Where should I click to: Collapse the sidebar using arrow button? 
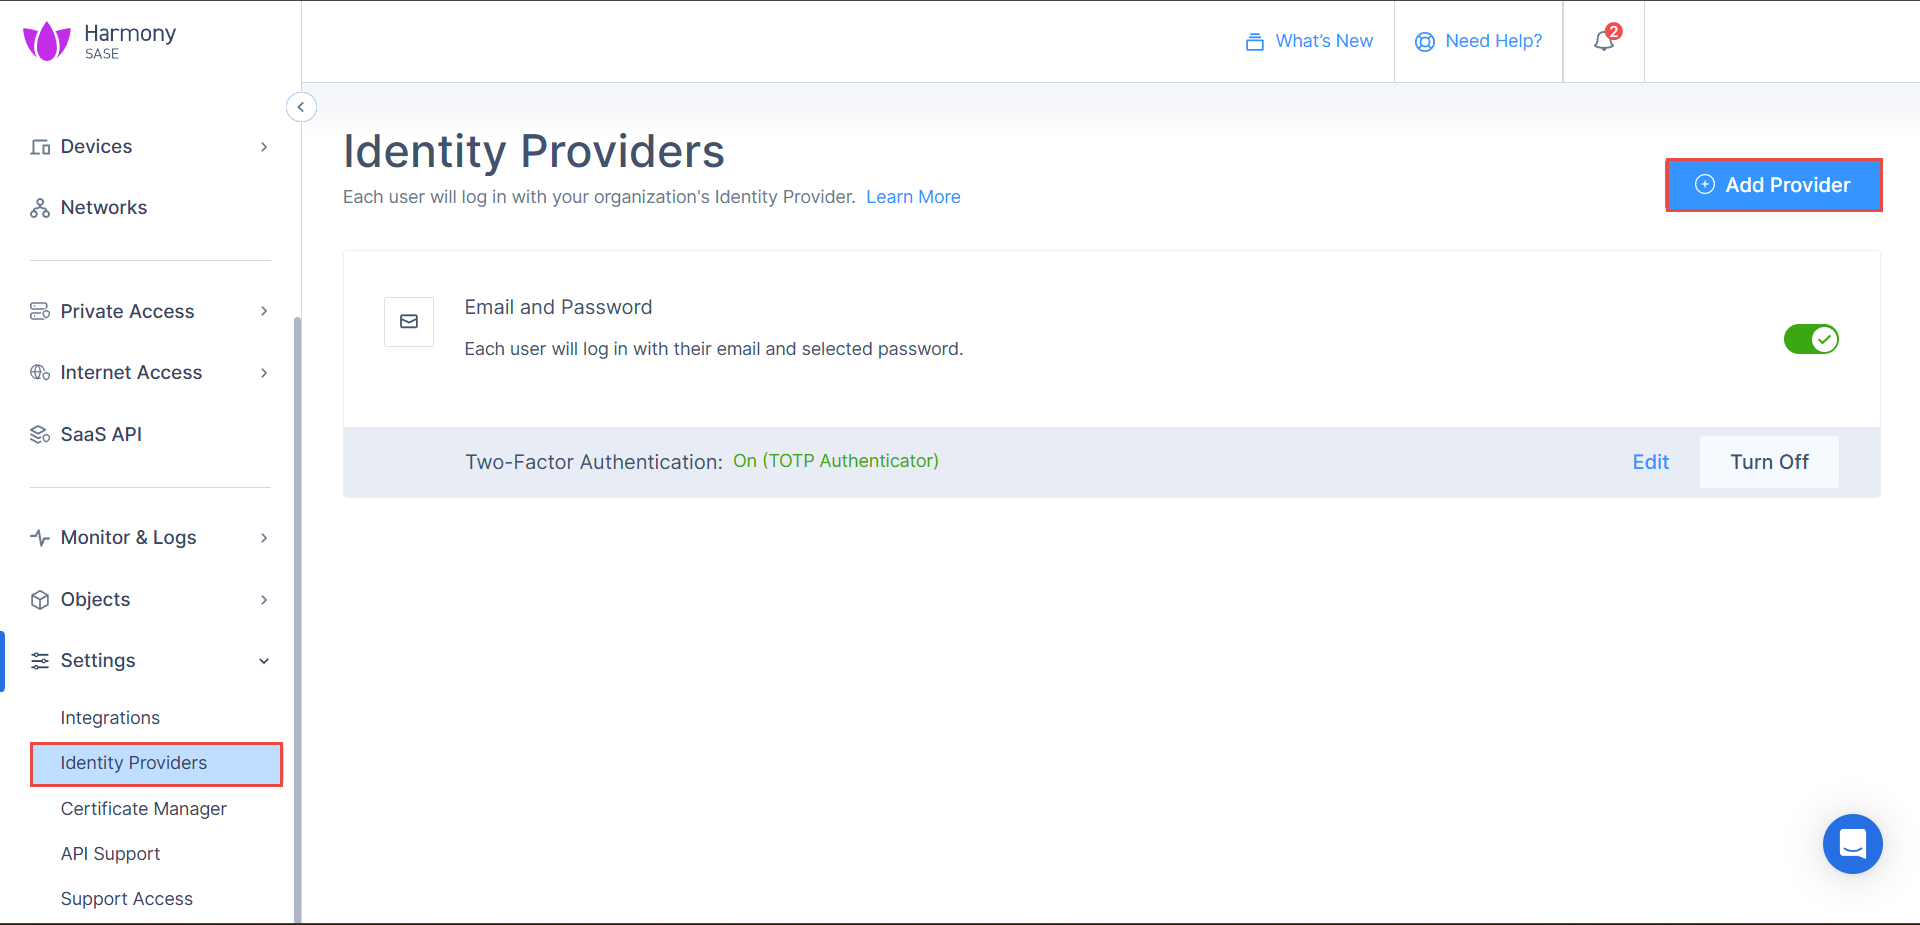tap(301, 107)
